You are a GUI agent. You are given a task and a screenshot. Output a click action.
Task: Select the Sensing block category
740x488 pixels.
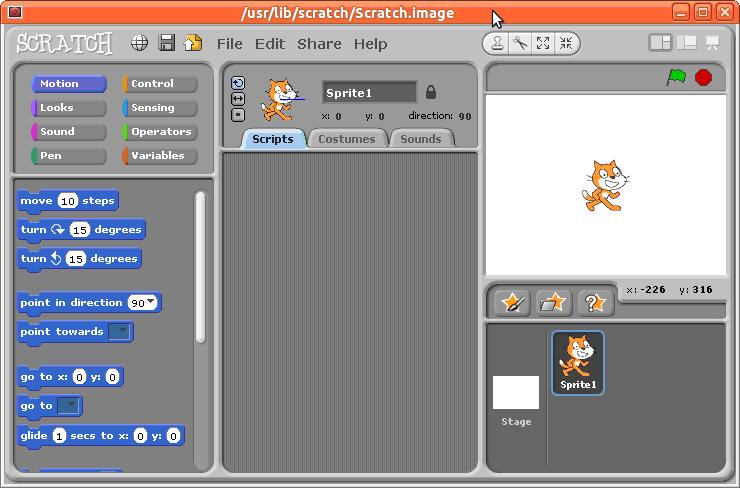[x=160, y=108]
